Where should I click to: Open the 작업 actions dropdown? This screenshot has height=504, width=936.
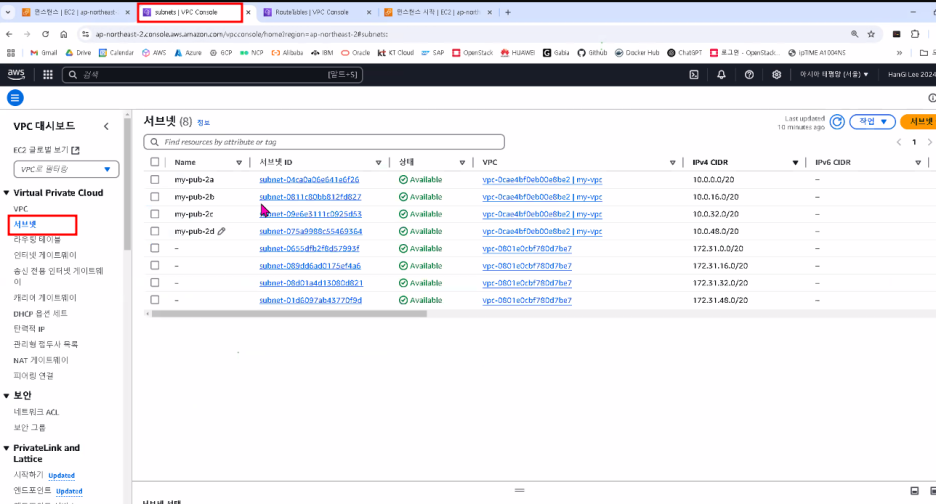coord(872,122)
